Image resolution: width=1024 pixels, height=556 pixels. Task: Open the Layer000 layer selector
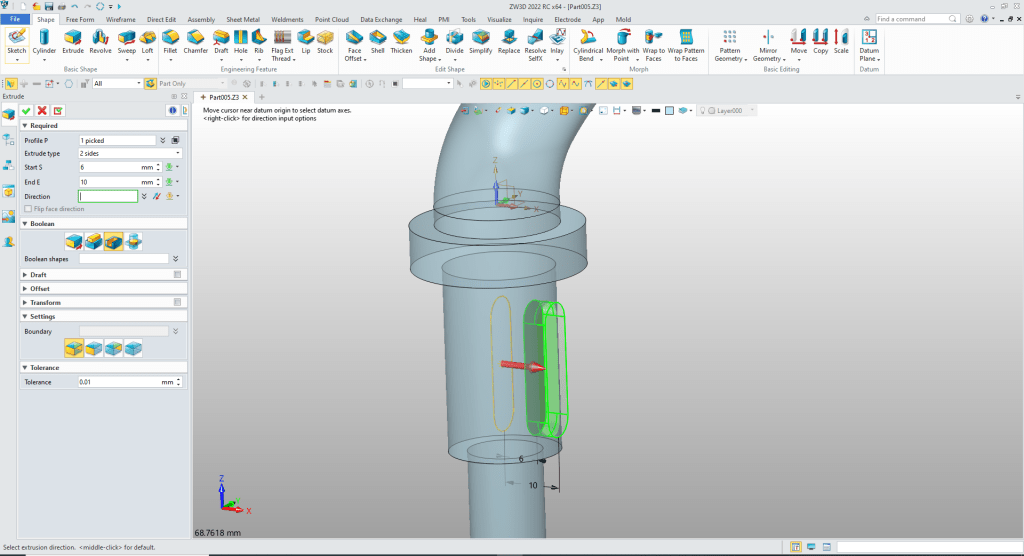pos(731,110)
